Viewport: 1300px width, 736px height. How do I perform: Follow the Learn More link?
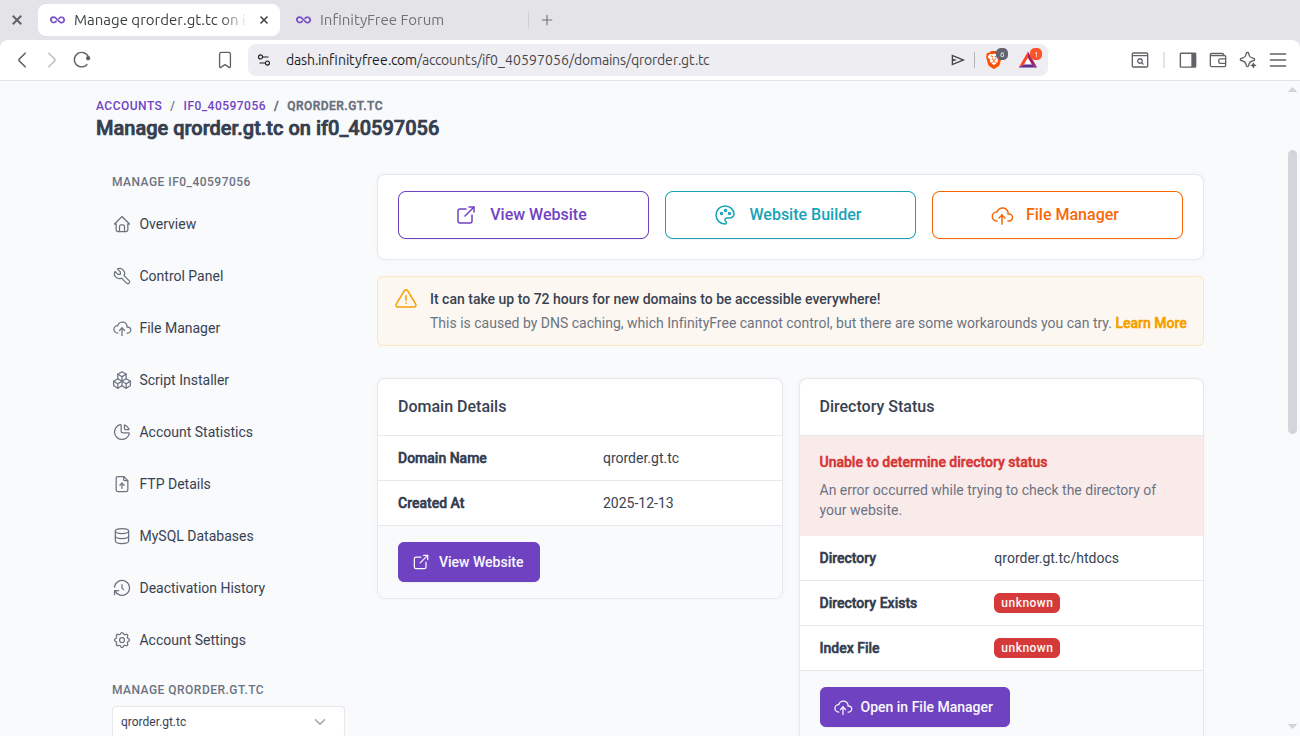click(x=1150, y=323)
